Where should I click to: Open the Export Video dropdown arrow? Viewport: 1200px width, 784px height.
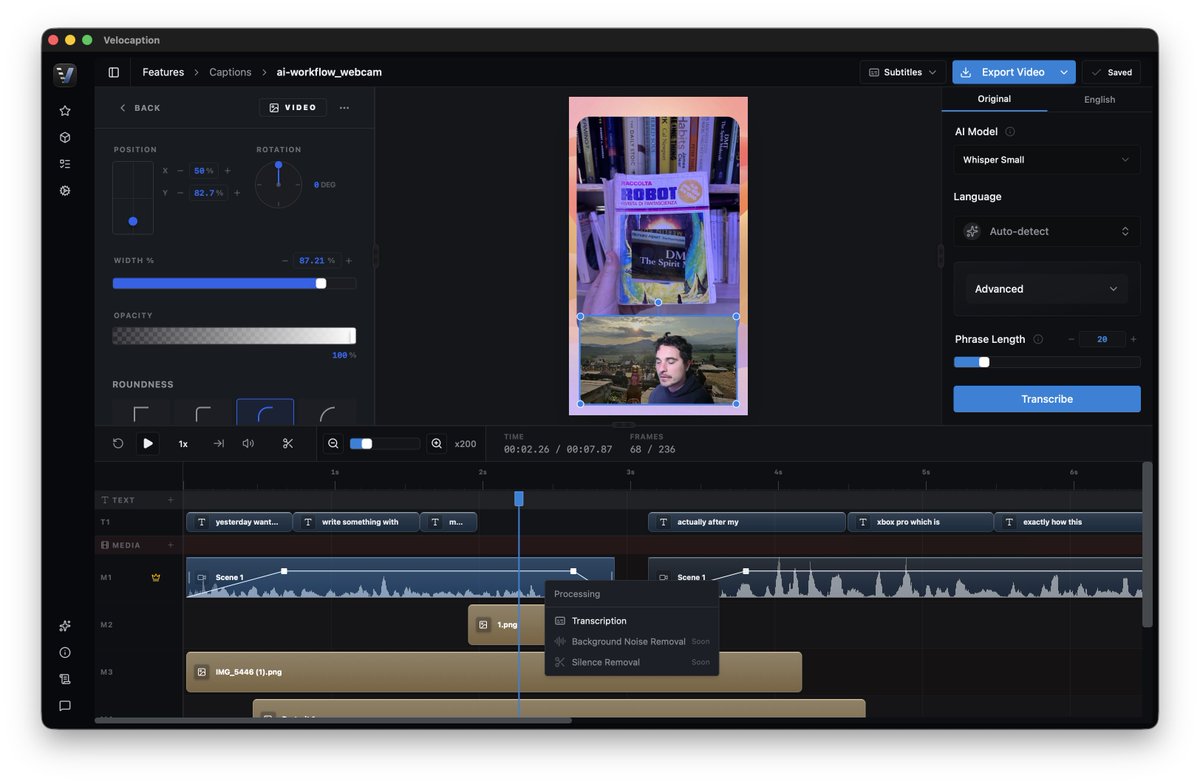1064,72
